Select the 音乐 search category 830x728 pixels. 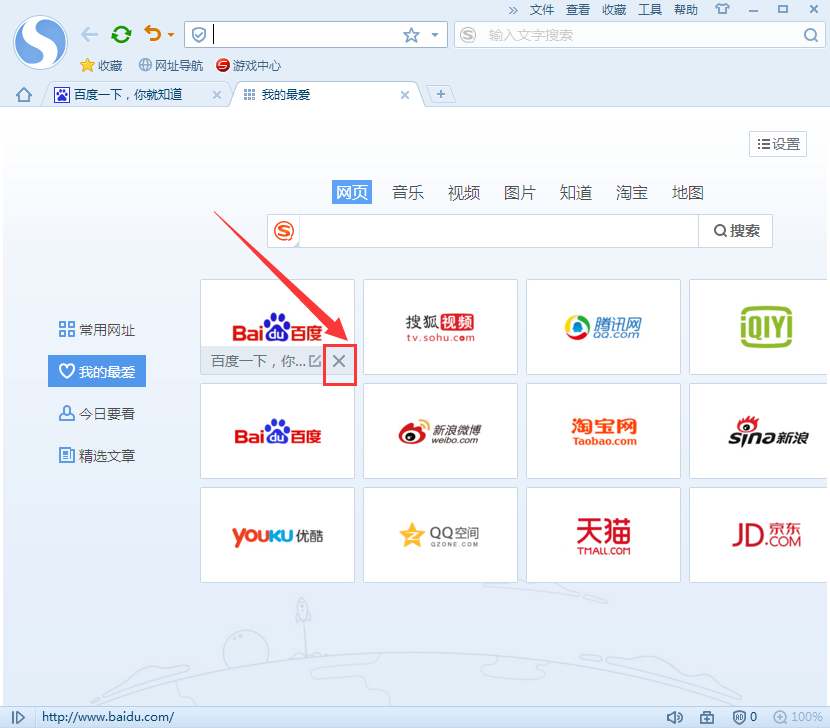407,192
